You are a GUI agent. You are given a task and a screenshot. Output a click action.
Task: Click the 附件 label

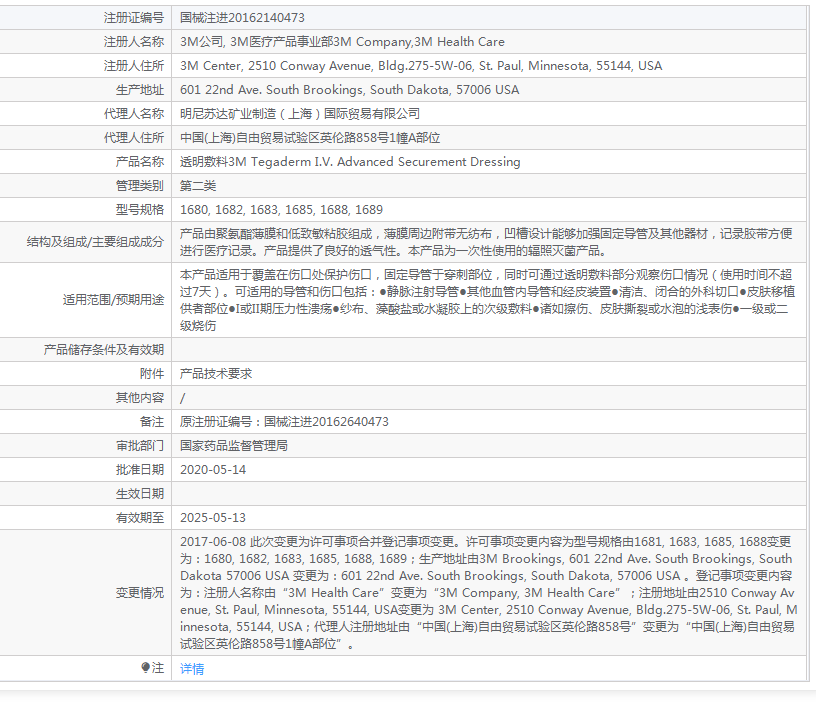click(x=152, y=374)
